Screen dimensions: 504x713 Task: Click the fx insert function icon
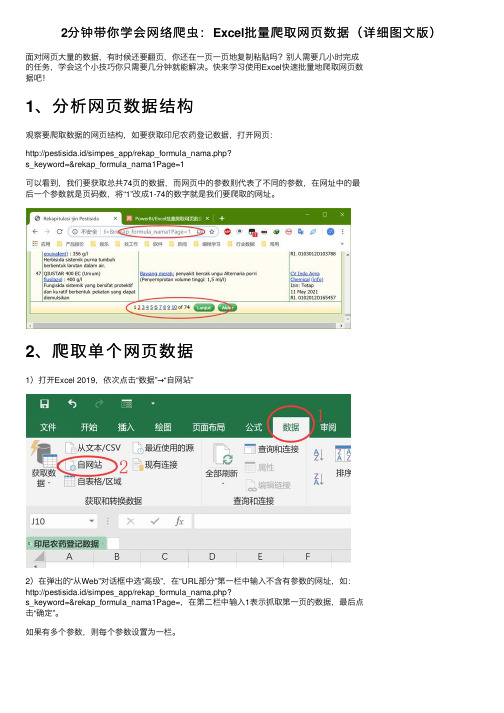tap(179, 521)
